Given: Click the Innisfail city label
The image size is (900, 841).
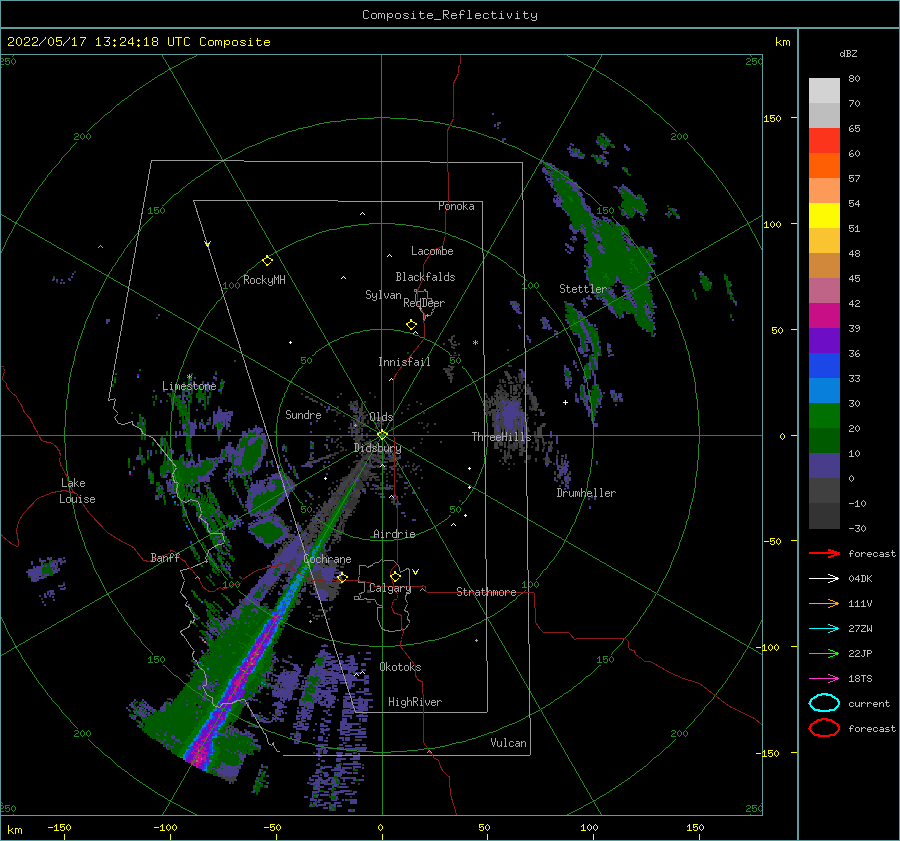Looking at the screenshot, I should 404,362.
